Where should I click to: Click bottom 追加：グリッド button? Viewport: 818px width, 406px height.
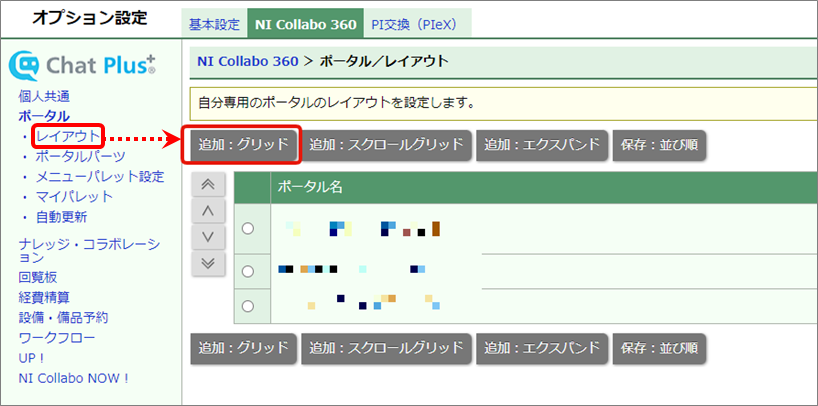[x=244, y=348]
